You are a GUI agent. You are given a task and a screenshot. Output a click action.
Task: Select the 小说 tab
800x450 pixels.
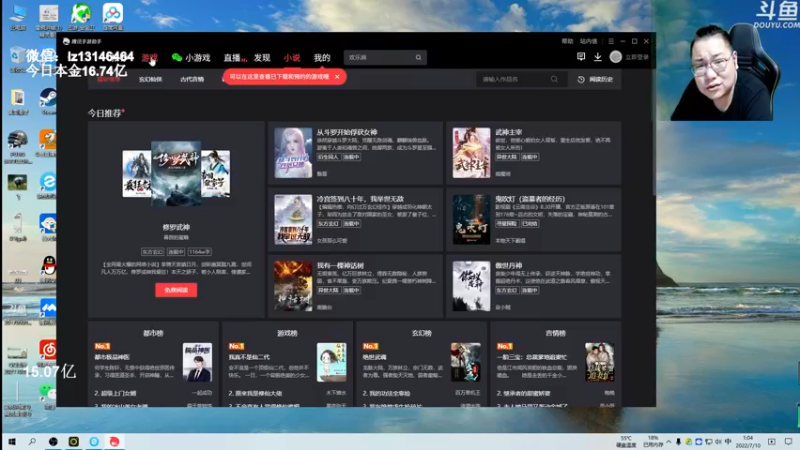[x=292, y=58]
